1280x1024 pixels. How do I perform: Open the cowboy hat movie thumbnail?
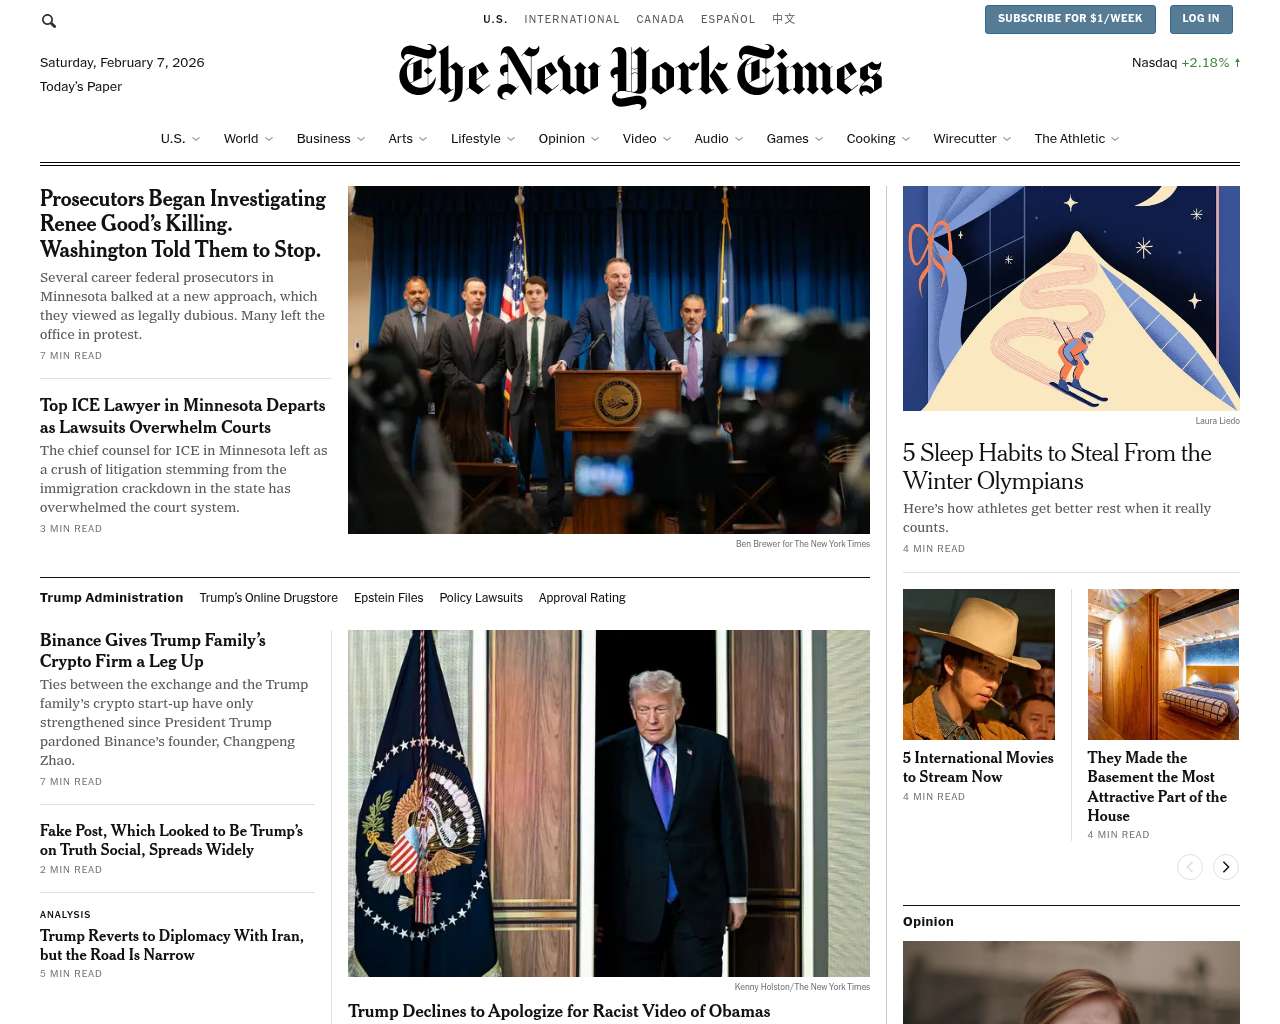tap(979, 664)
